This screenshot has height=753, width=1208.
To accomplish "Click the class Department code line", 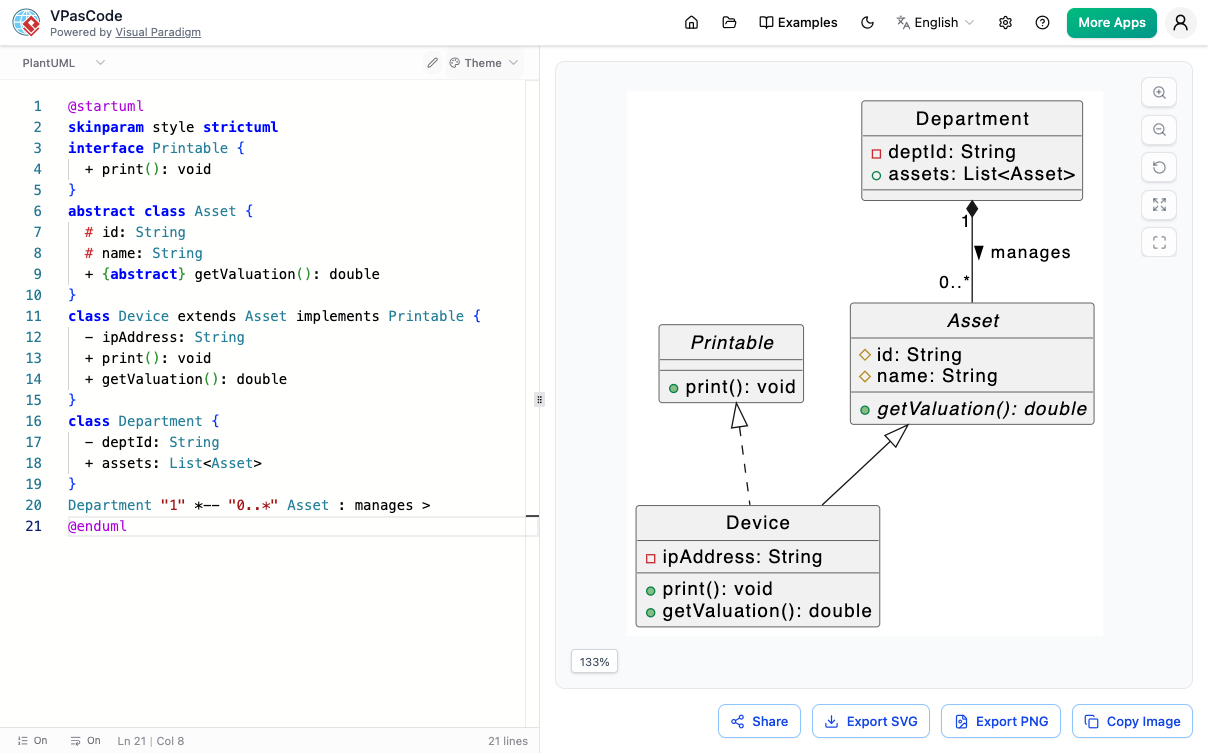I will 144,421.
